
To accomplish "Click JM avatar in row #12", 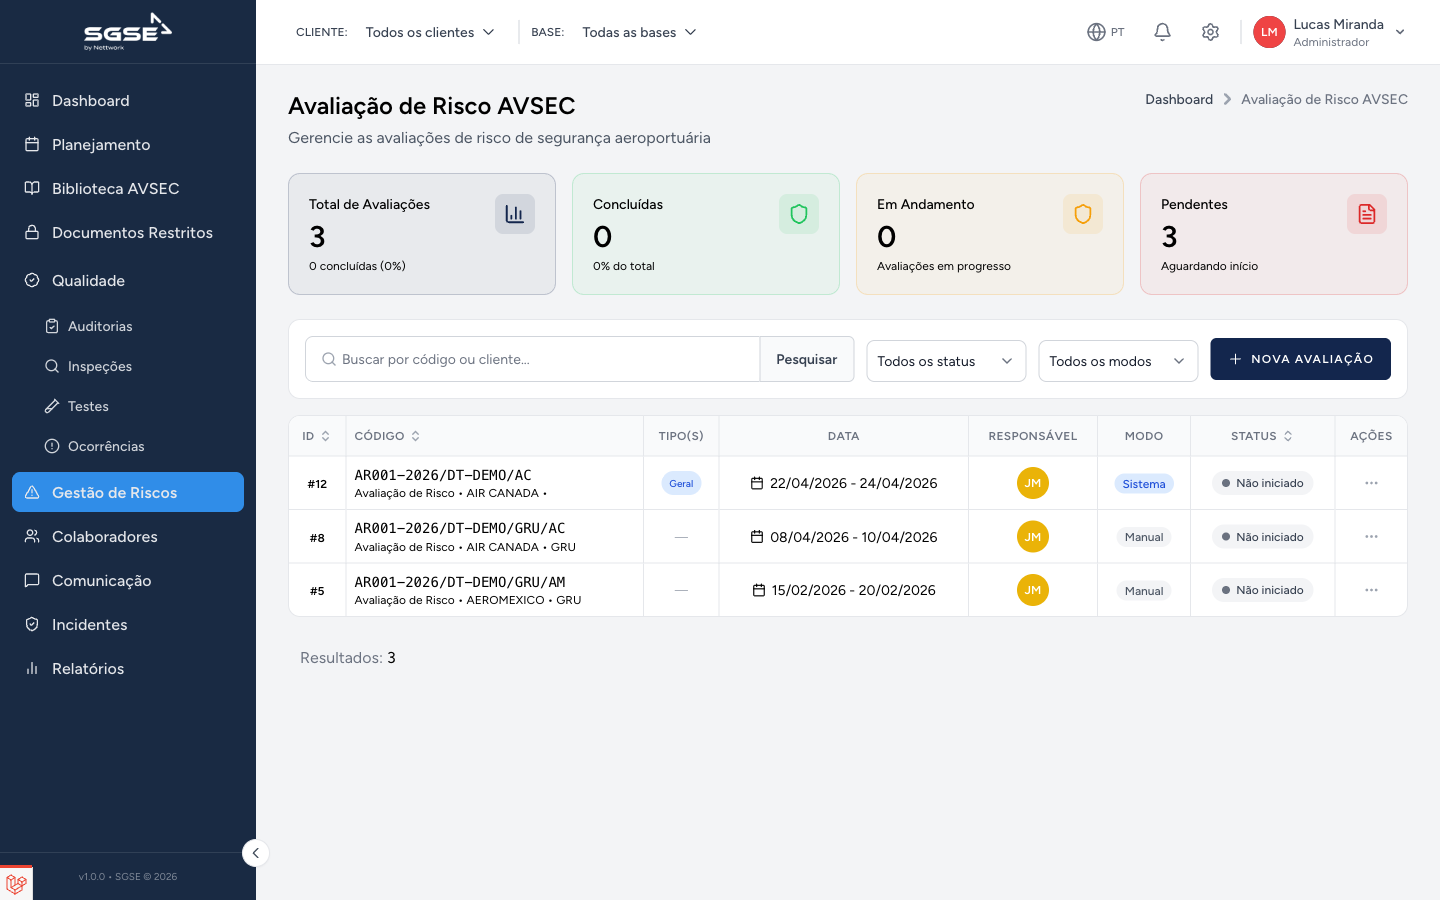I will [1033, 483].
